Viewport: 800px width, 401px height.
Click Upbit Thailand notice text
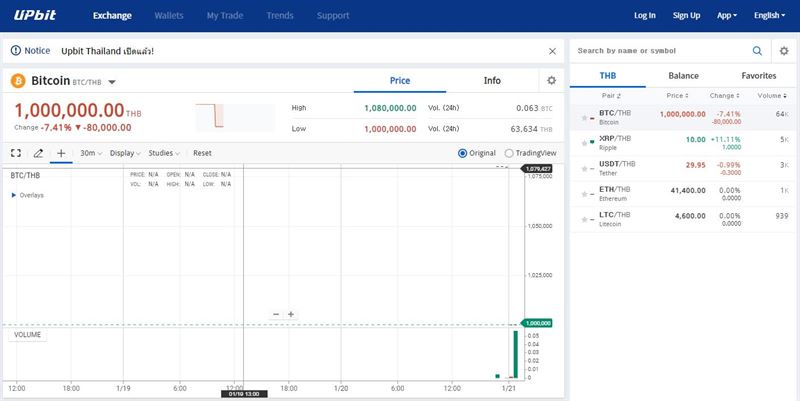[107, 51]
